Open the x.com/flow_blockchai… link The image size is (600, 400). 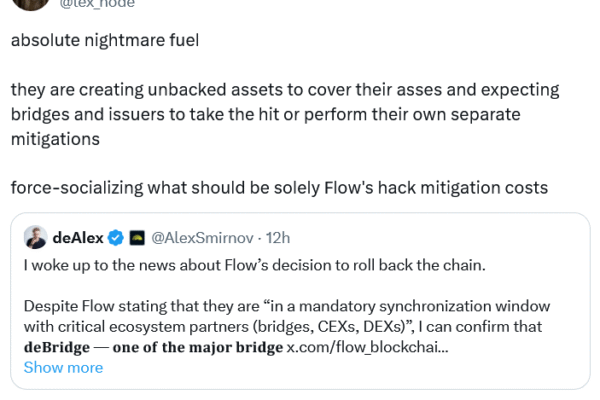[x=367, y=347]
